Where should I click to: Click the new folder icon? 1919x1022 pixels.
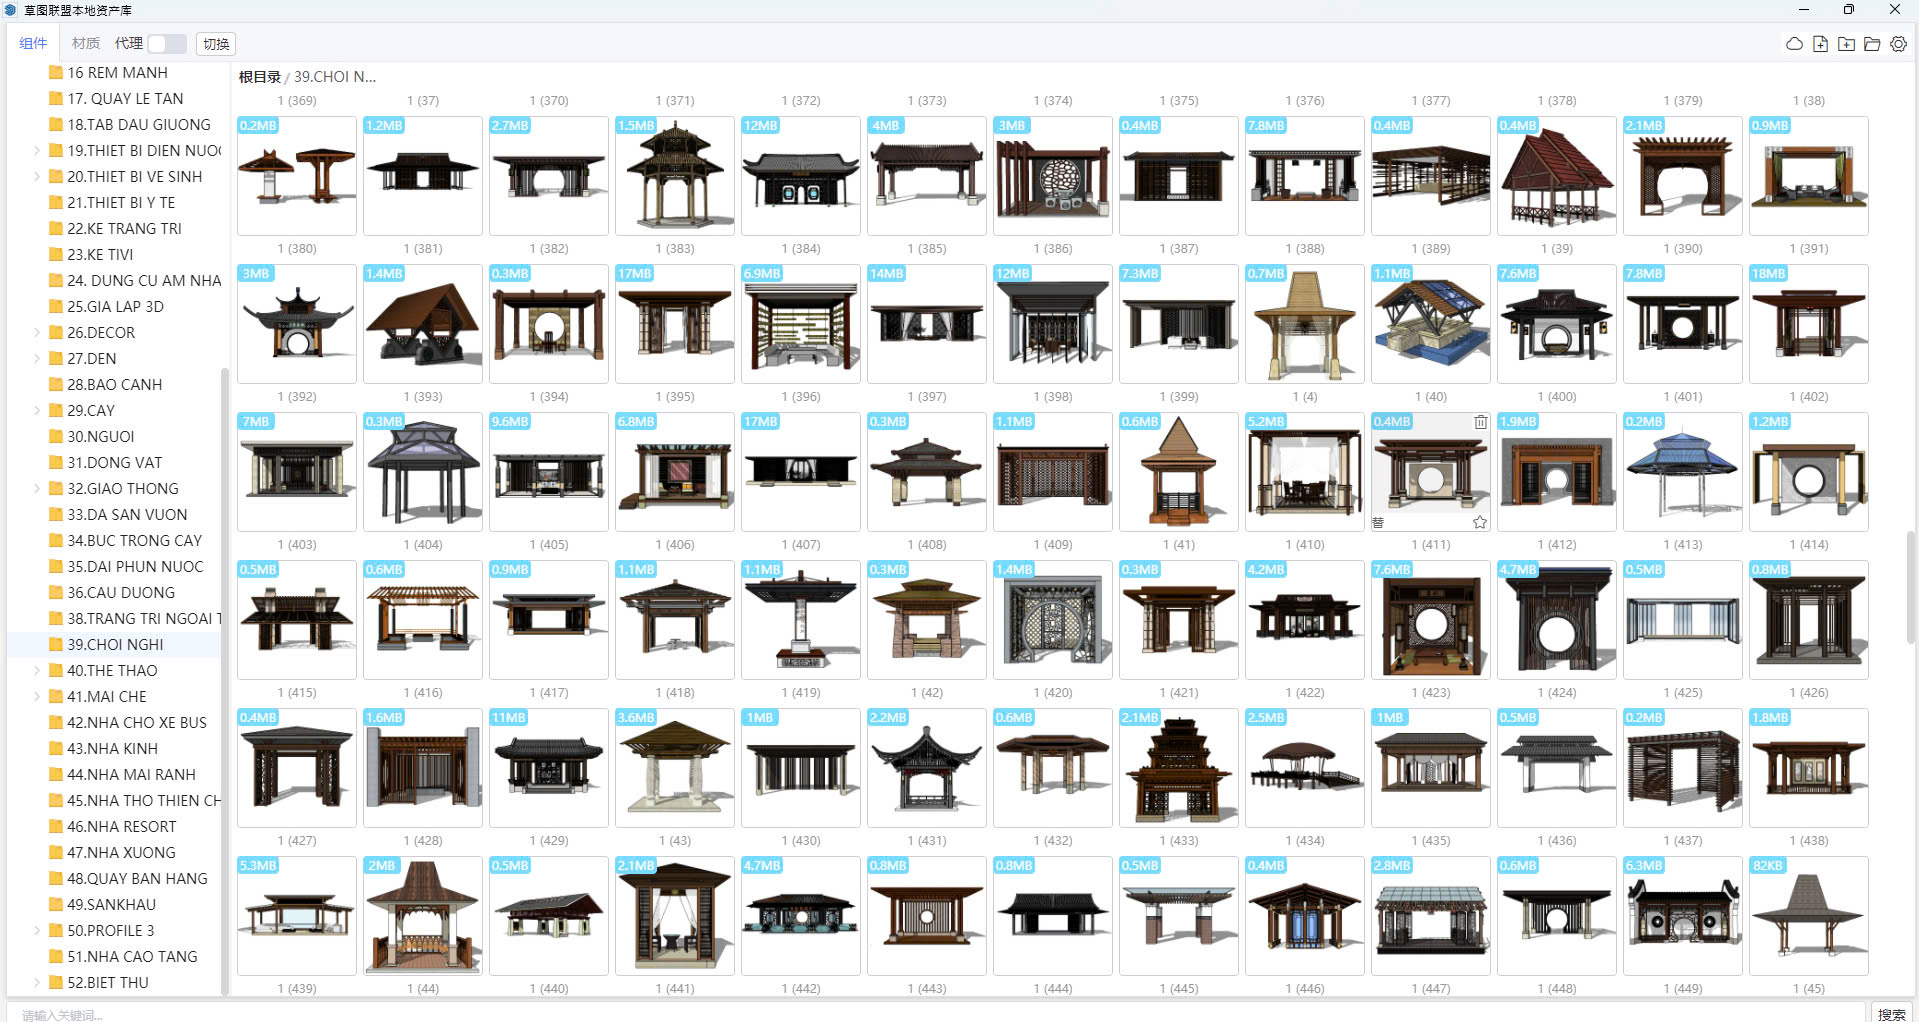[1846, 44]
